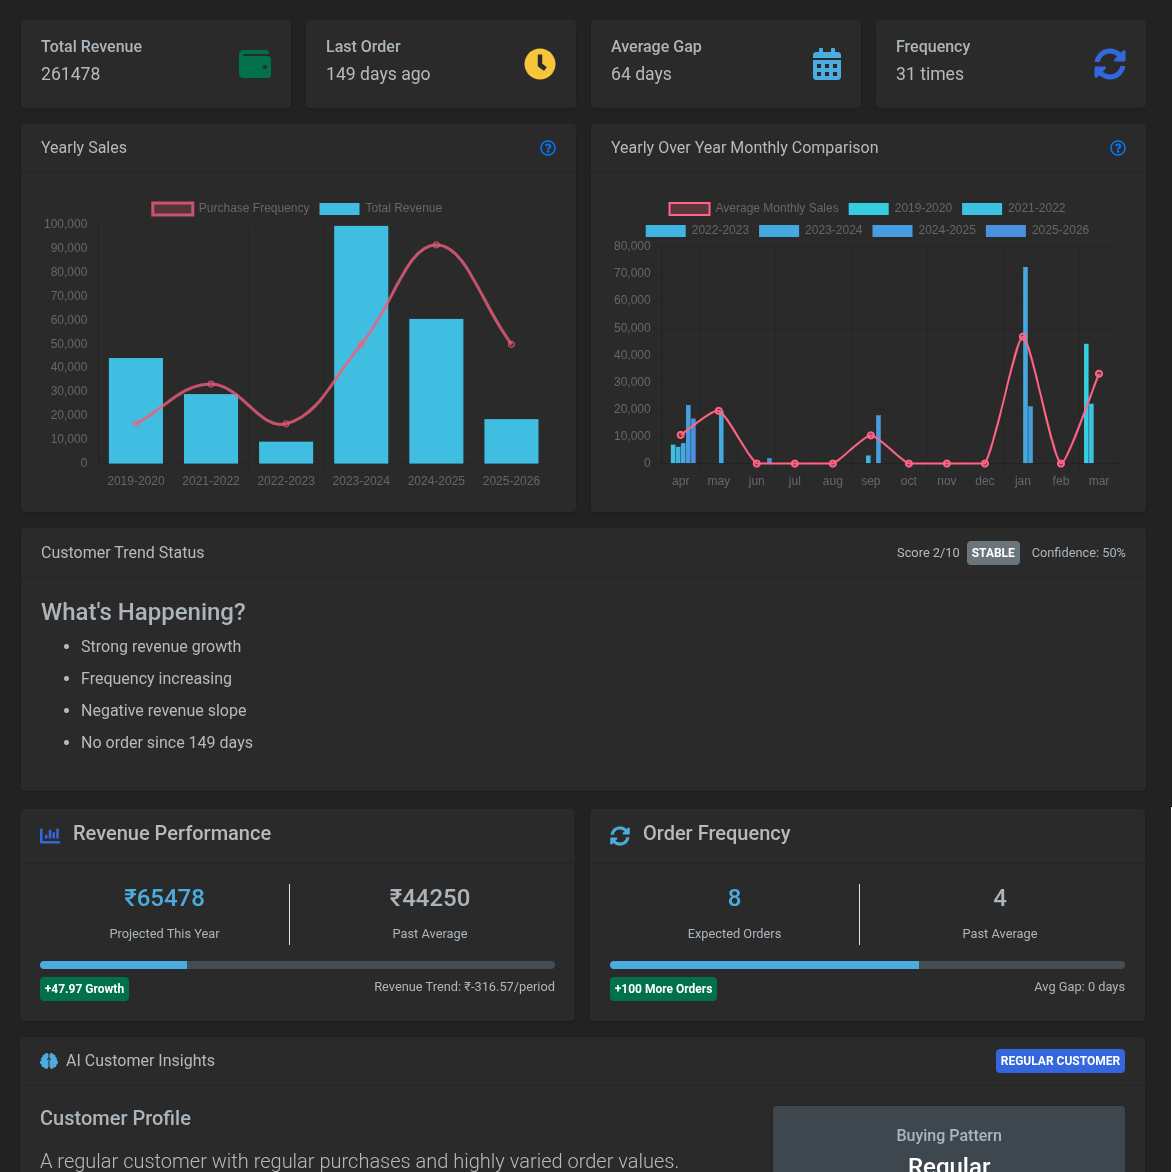Toggle the 2019-2020 legend series
The image size is (1172, 1172).
[901, 208]
